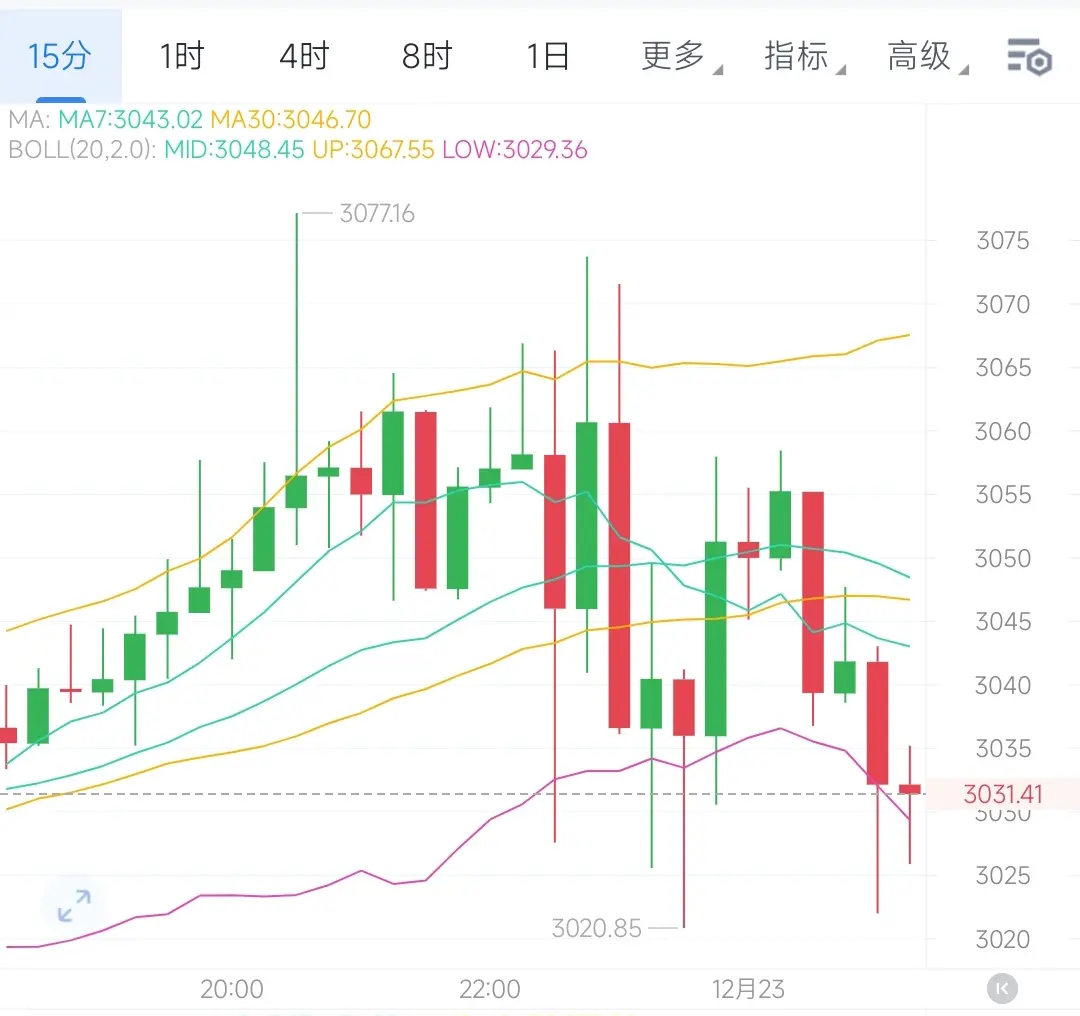
Task: Select the 15分 timeframe tab
Action: point(60,56)
